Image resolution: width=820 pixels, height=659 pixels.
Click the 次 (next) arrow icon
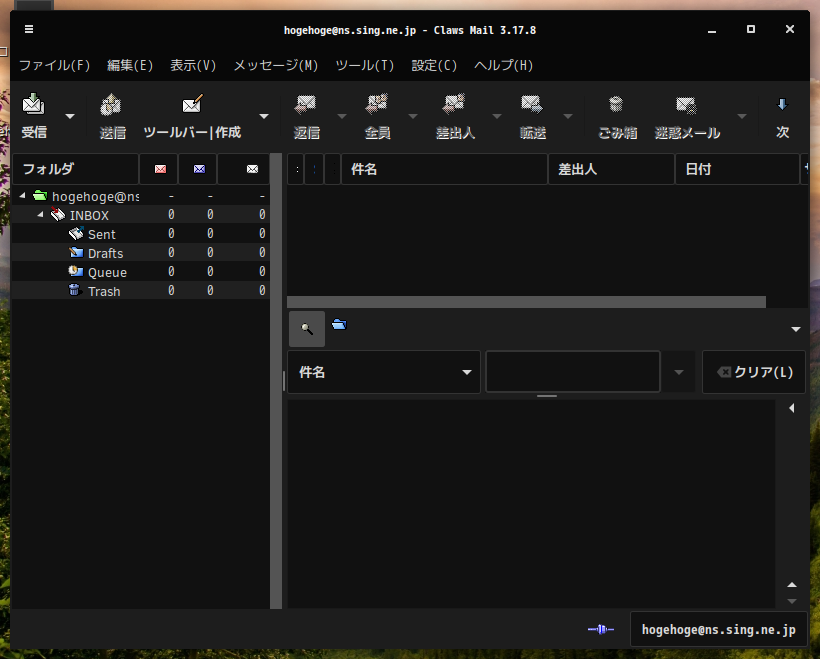[782, 104]
